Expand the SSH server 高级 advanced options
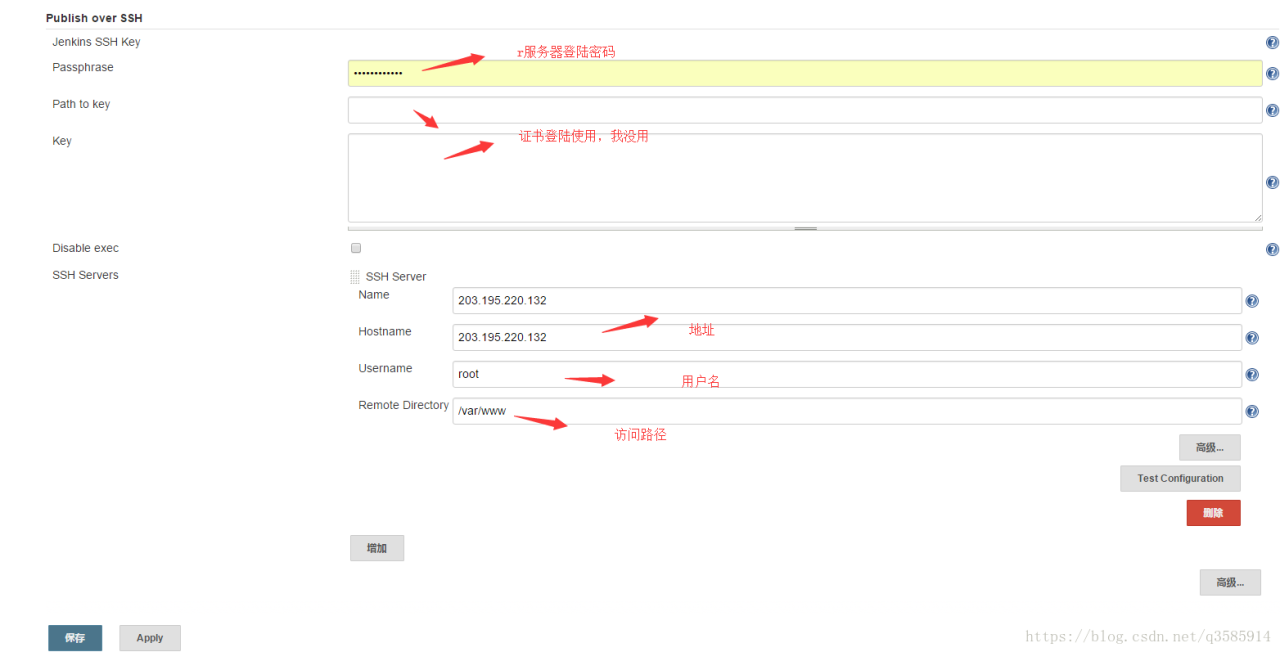 [1209, 447]
